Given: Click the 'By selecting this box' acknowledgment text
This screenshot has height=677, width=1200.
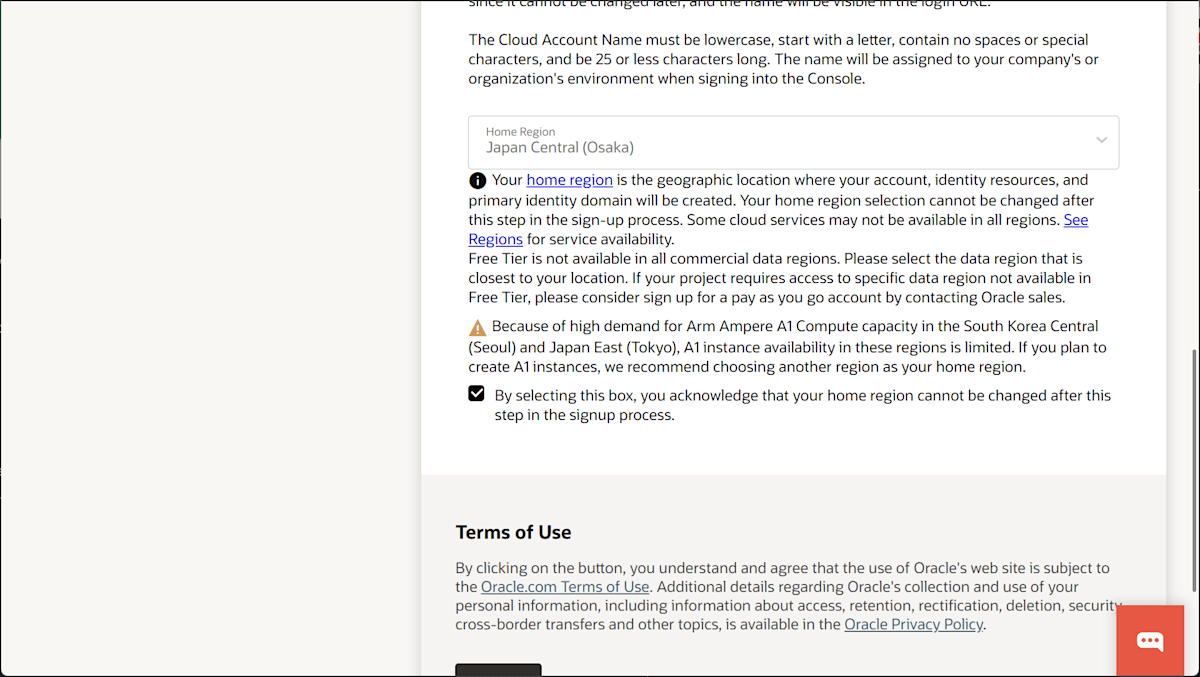Looking at the screenshot, I should [x=802, y=405].
